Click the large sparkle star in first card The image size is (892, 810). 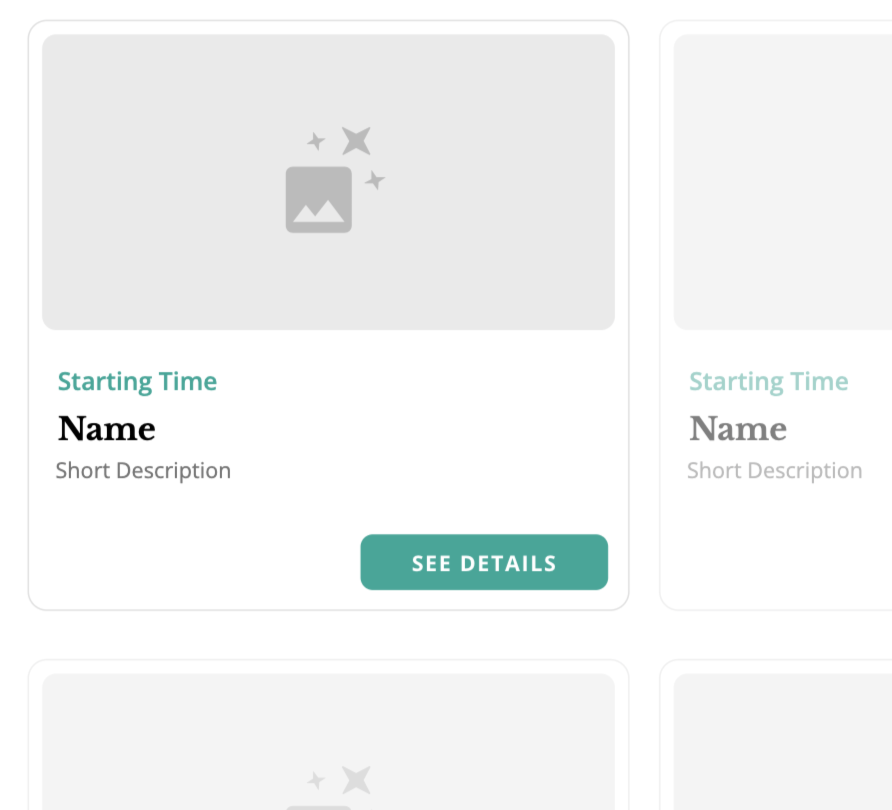pyautogui.click(x=356, y=141)
